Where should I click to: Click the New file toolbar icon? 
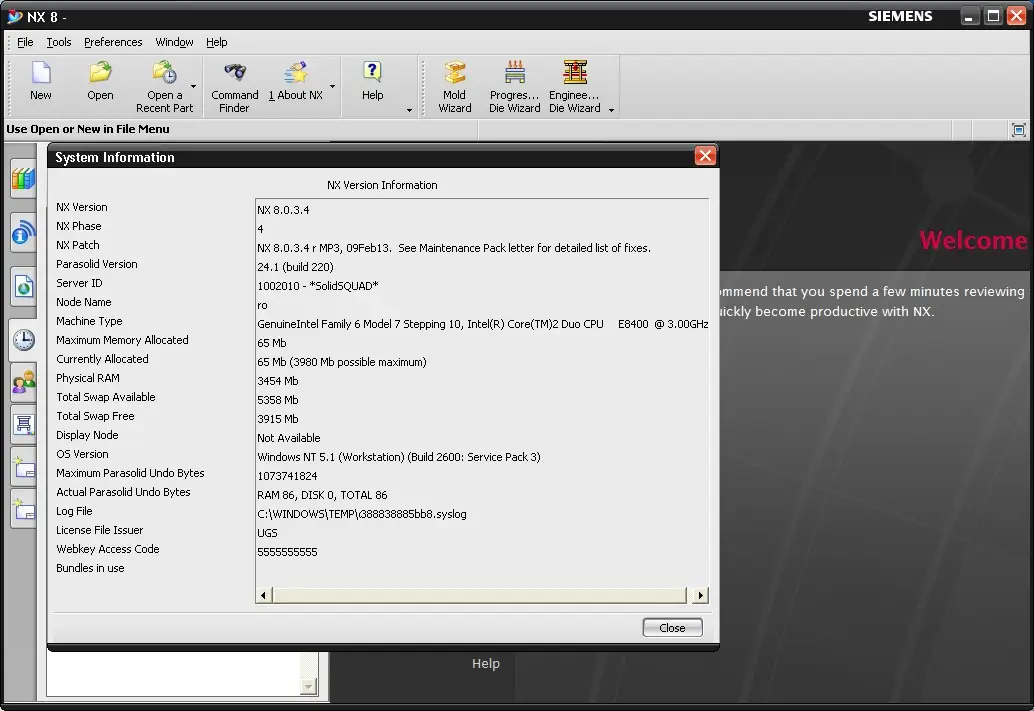click(x=41, y=73)
